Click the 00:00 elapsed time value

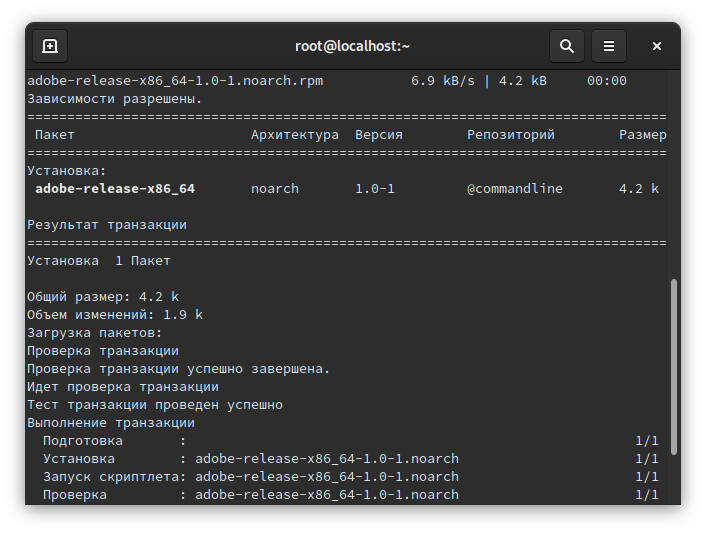[x=606, y=81]
